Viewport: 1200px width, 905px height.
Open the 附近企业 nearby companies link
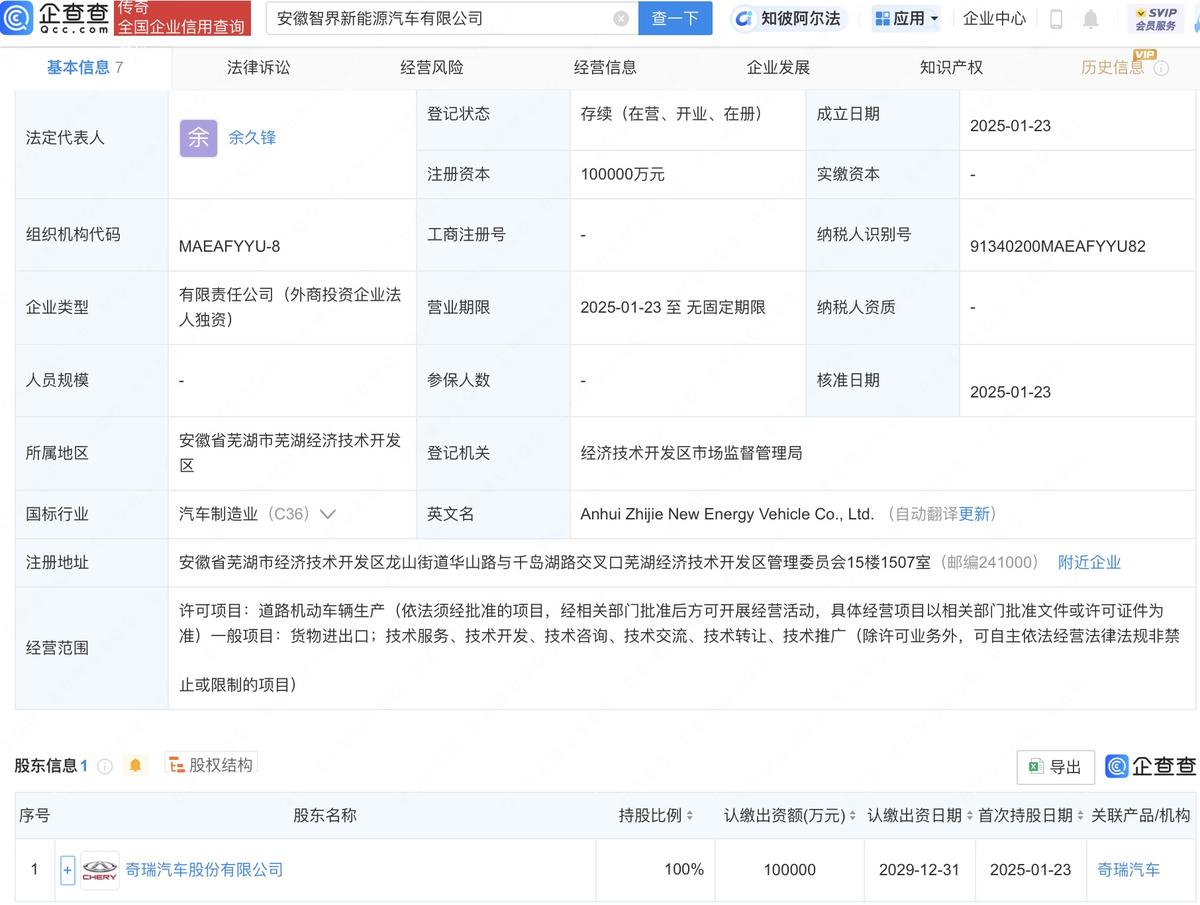pos(1089,562)
